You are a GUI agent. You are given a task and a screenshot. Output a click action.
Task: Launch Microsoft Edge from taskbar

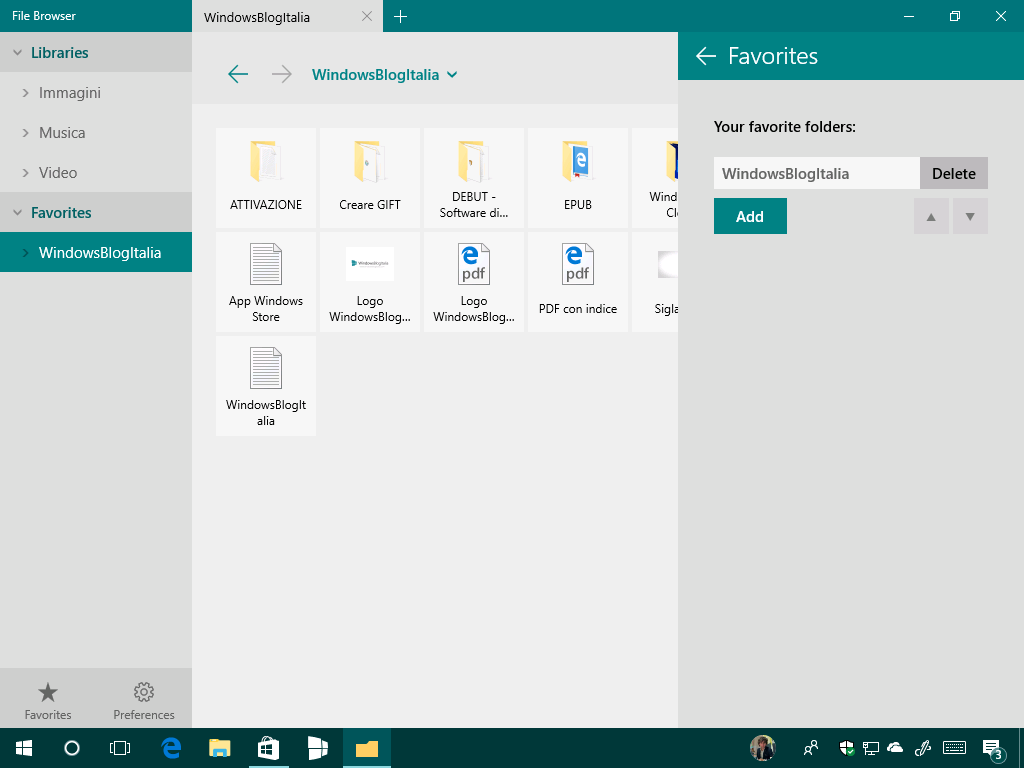coord(171,748)
